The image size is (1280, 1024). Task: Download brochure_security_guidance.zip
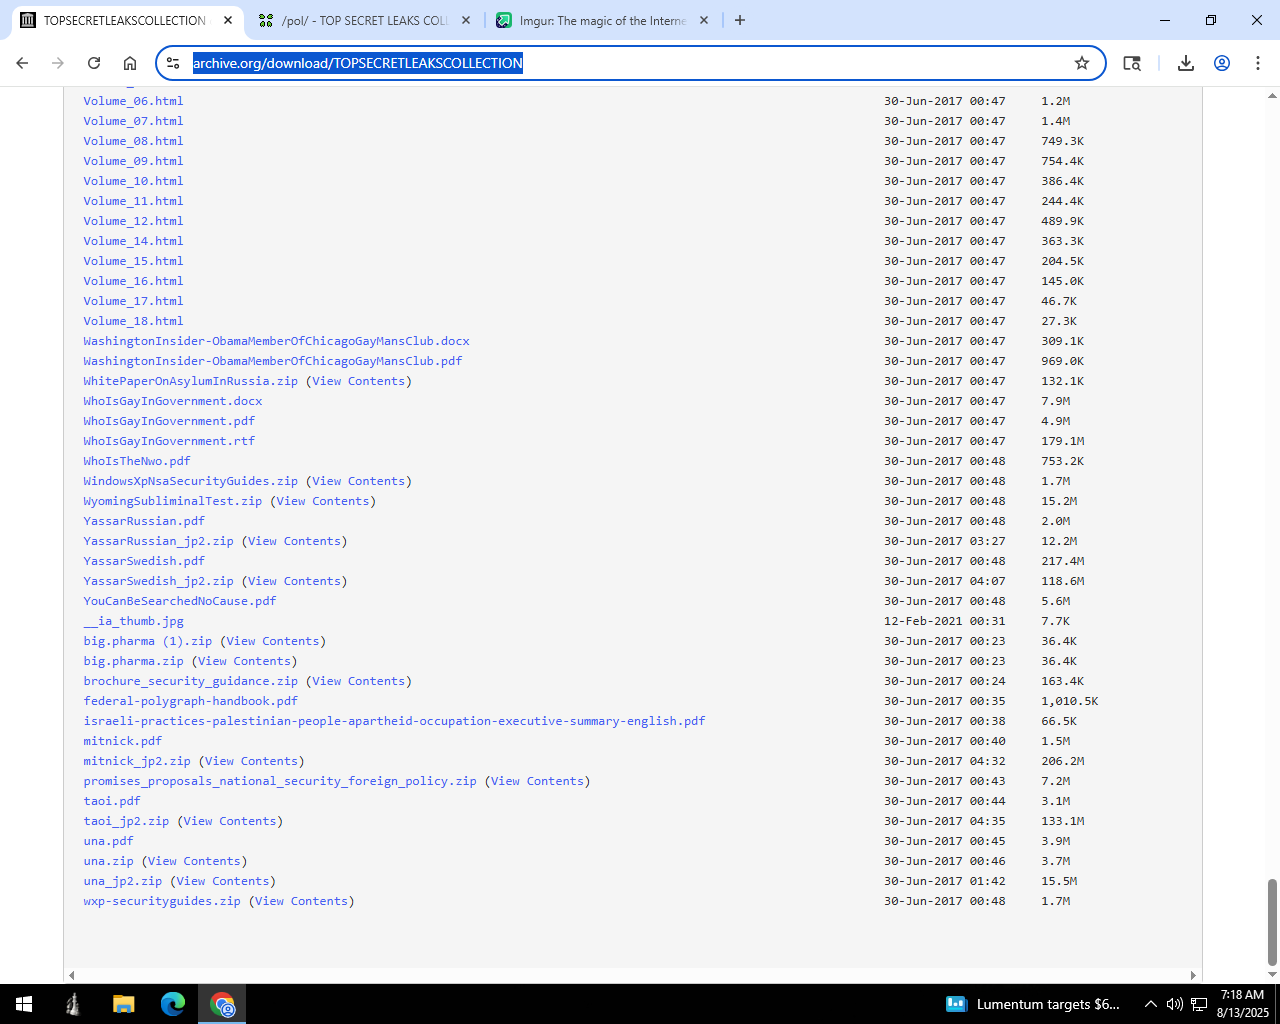[190, 681]
